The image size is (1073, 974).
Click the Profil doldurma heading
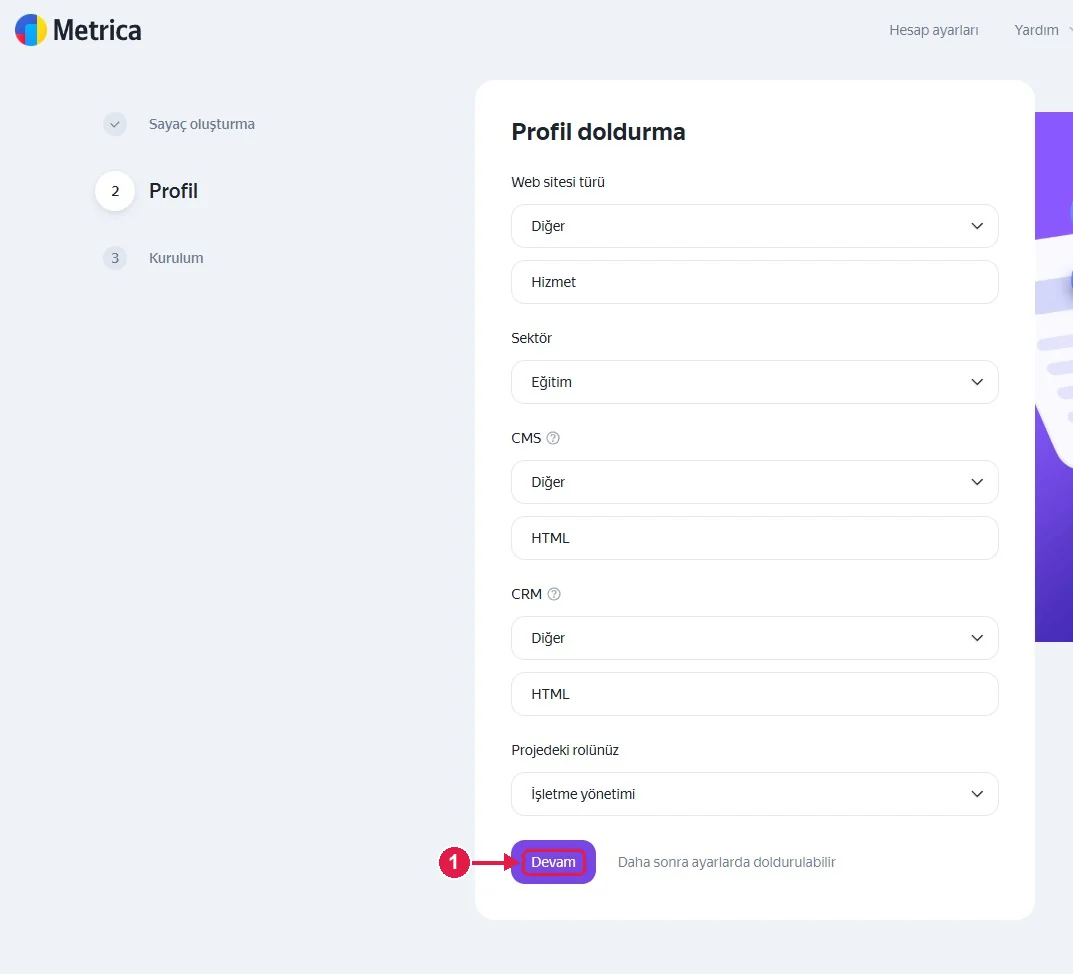(598, 131)
